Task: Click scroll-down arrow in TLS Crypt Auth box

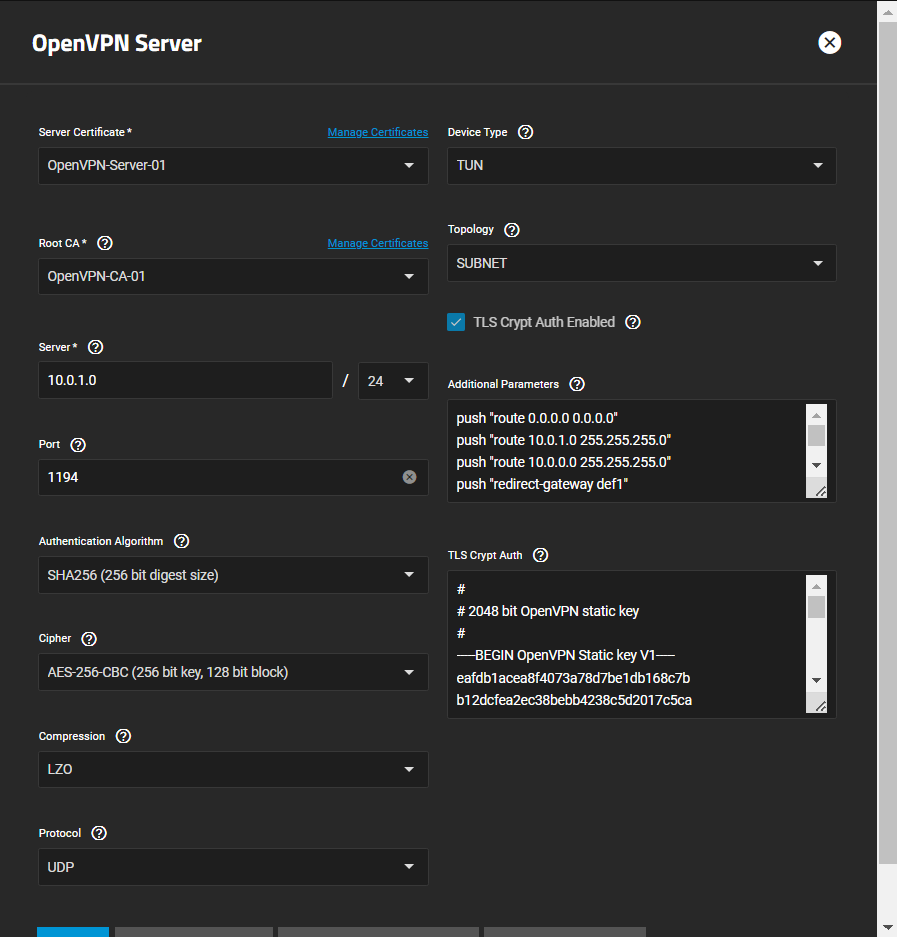Action: point(816,680)
